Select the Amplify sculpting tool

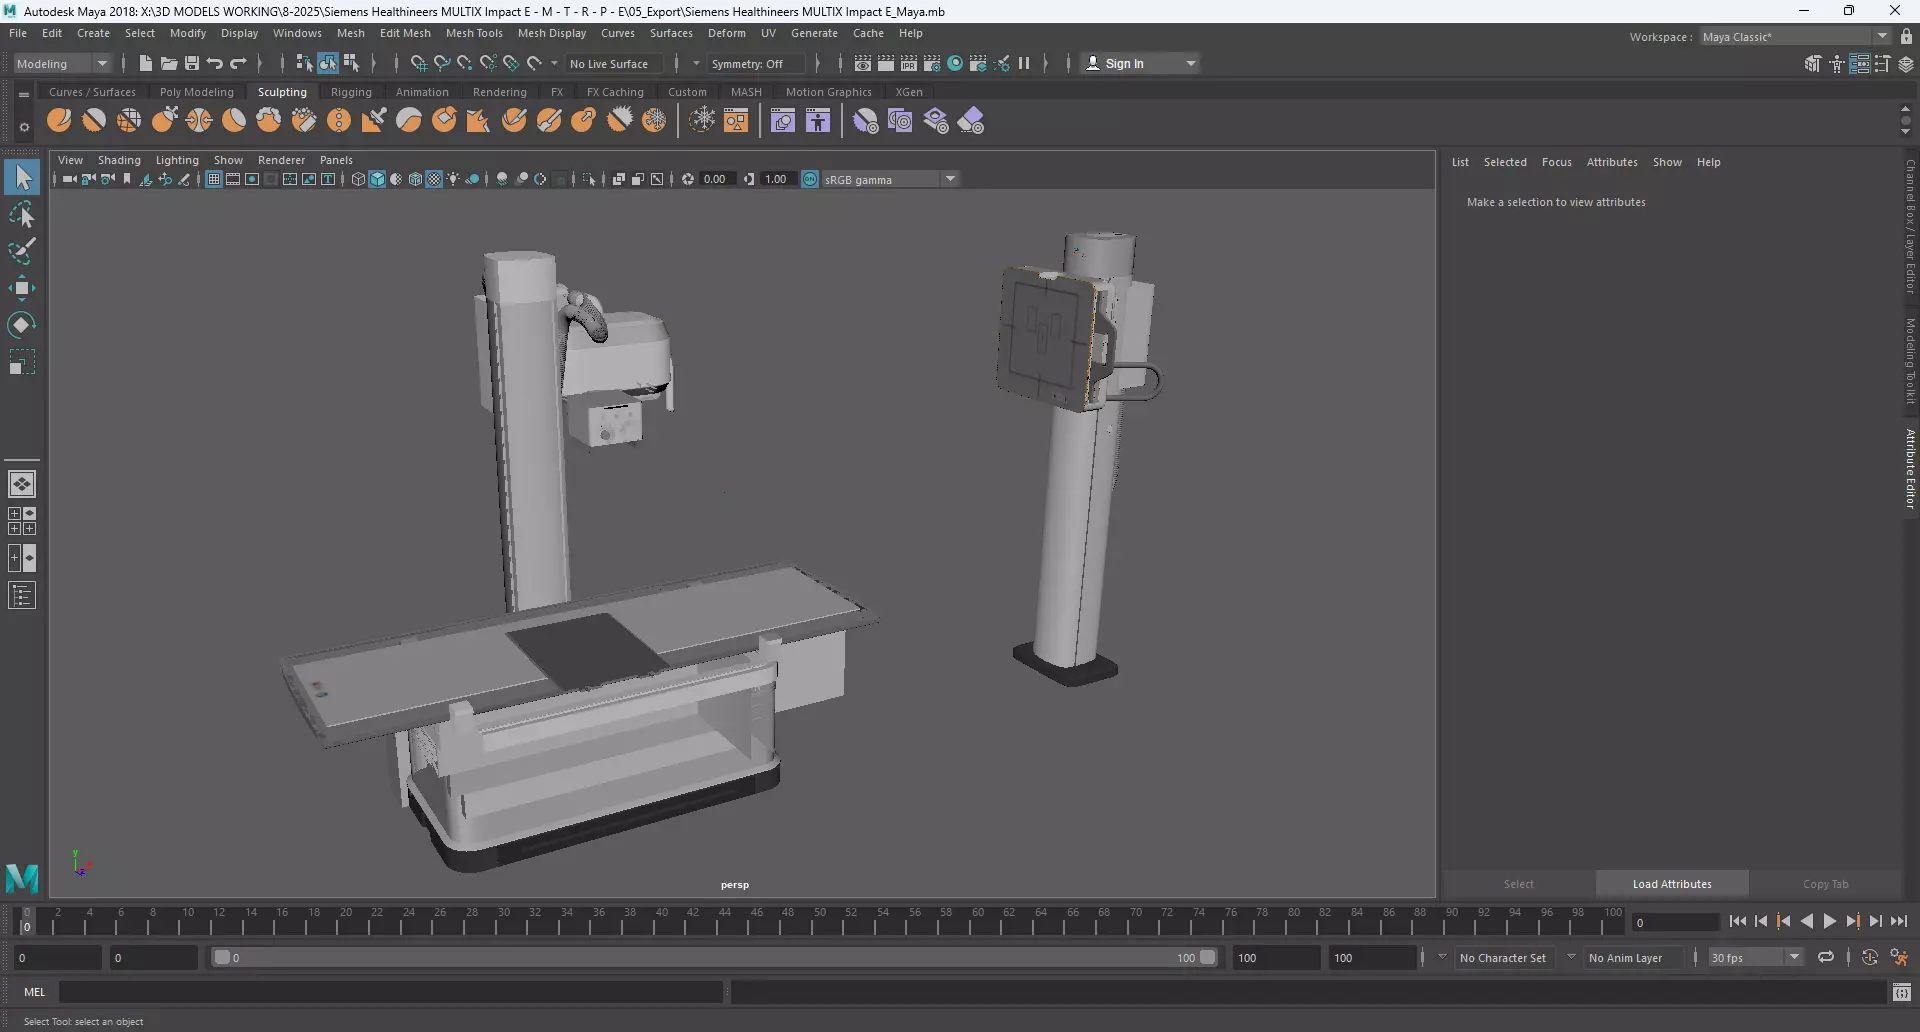[x=619, y=121]
